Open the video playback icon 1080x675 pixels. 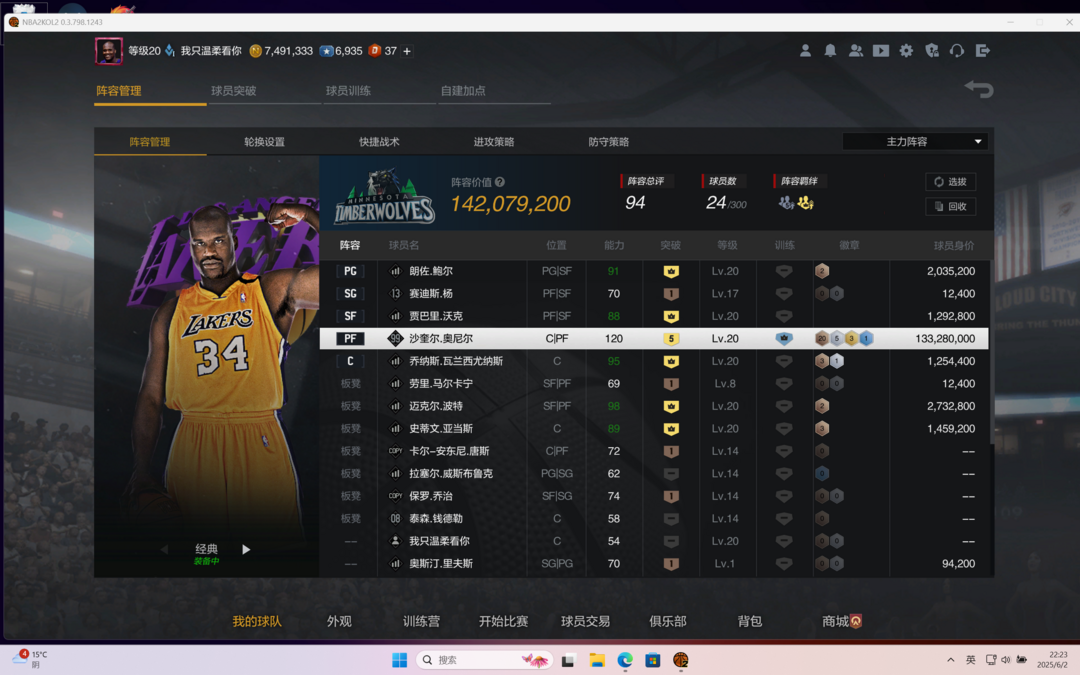880,51
